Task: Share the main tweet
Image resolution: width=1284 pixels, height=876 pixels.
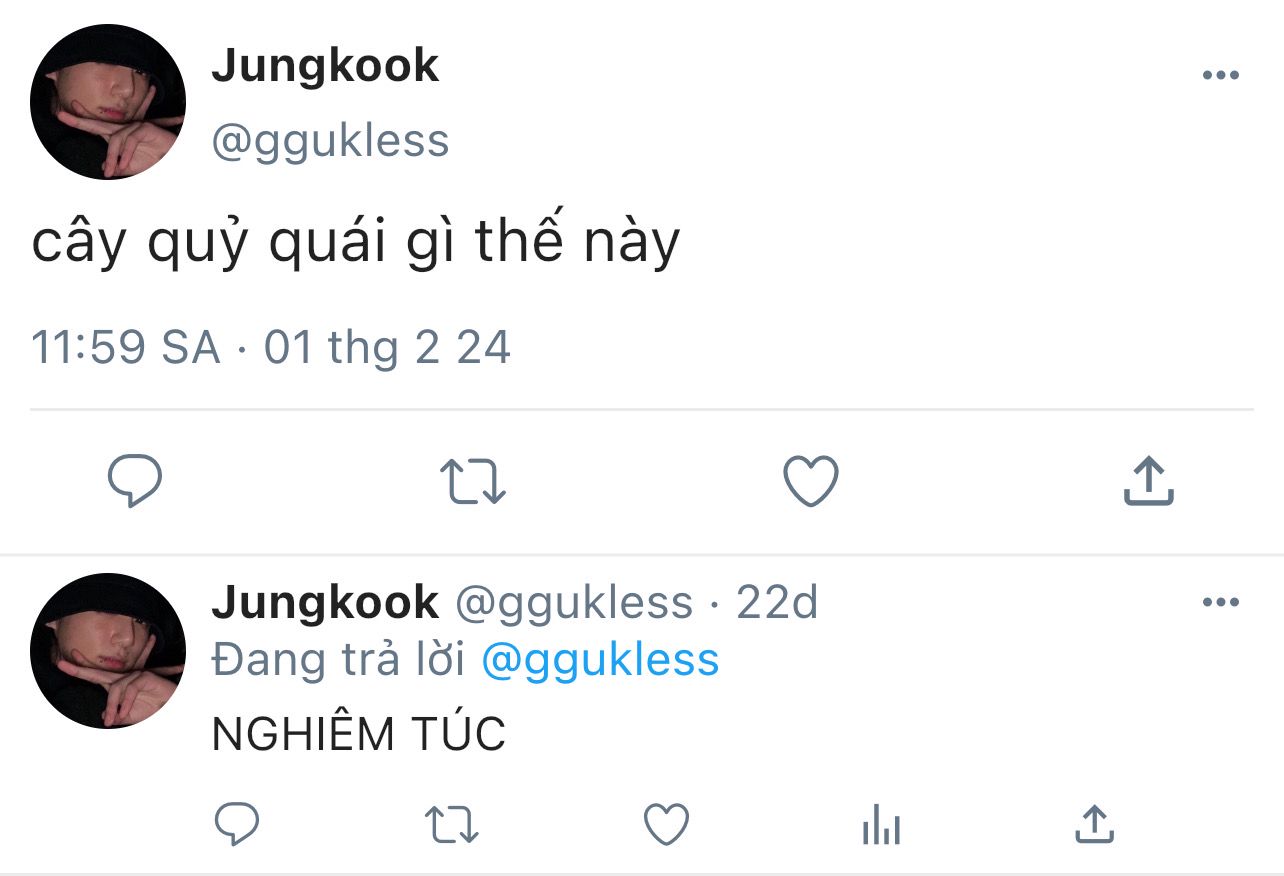Action: [1148, 482]
